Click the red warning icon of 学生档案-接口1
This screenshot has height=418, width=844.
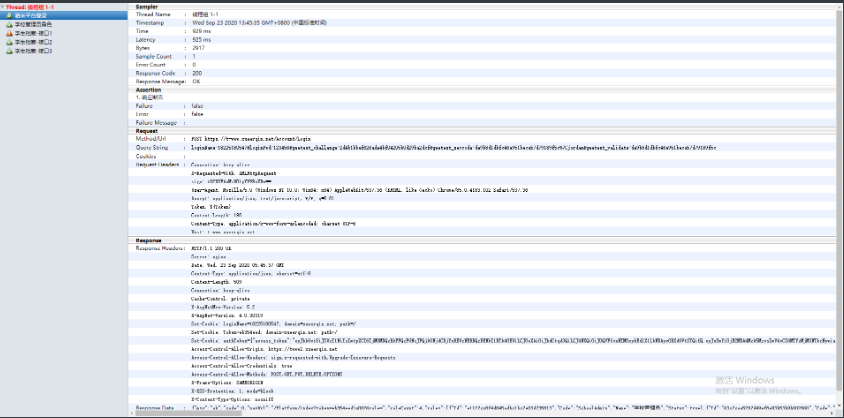click(x=9, y=33)
